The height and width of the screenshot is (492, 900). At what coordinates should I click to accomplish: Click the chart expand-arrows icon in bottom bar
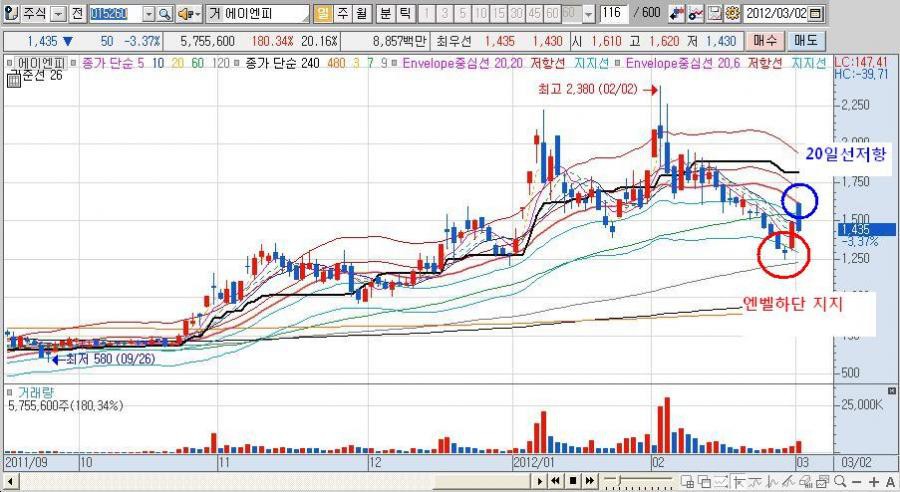tap(721, 482)
